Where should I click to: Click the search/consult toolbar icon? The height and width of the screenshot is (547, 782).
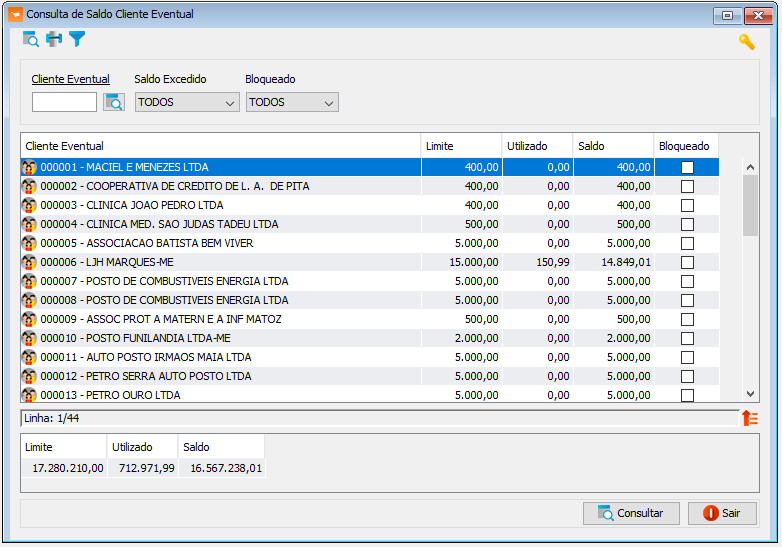(30, 39)
